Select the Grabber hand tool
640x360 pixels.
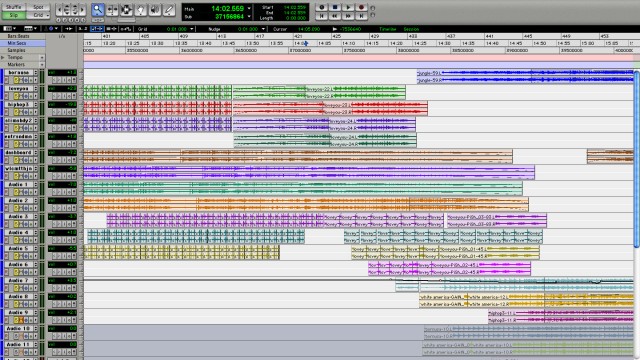140,9
